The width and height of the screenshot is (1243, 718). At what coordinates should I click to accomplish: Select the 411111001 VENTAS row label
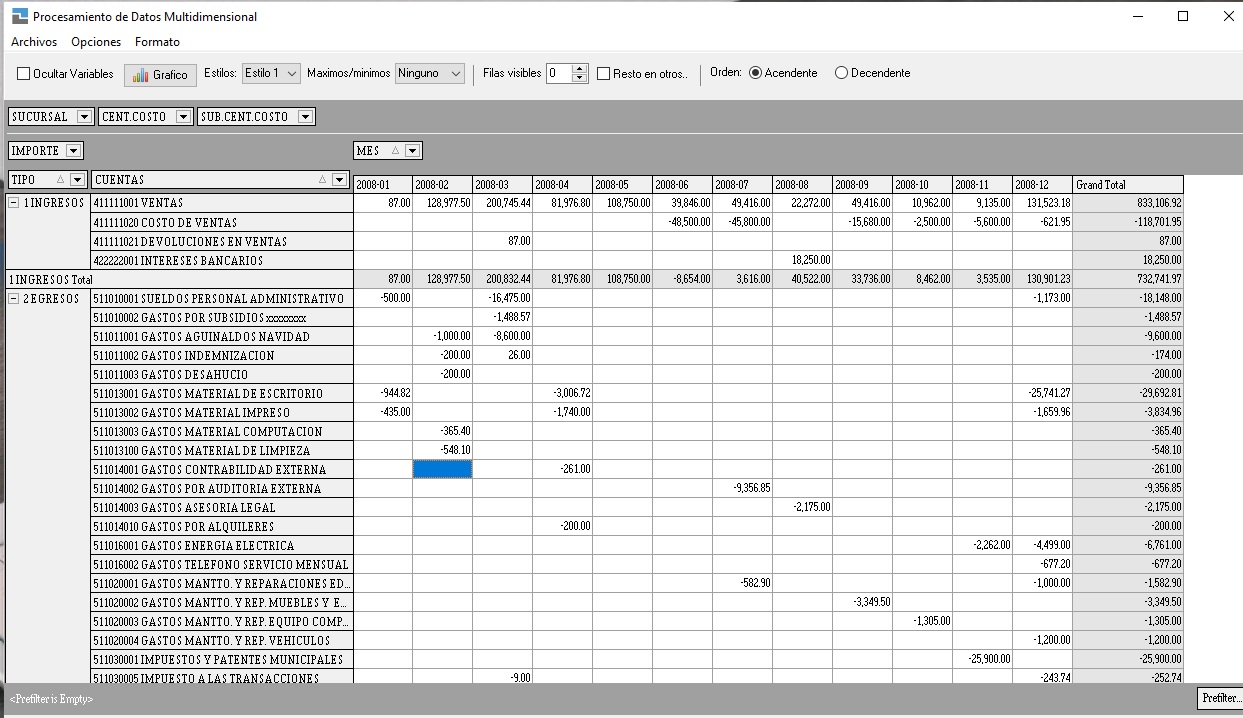221,203
